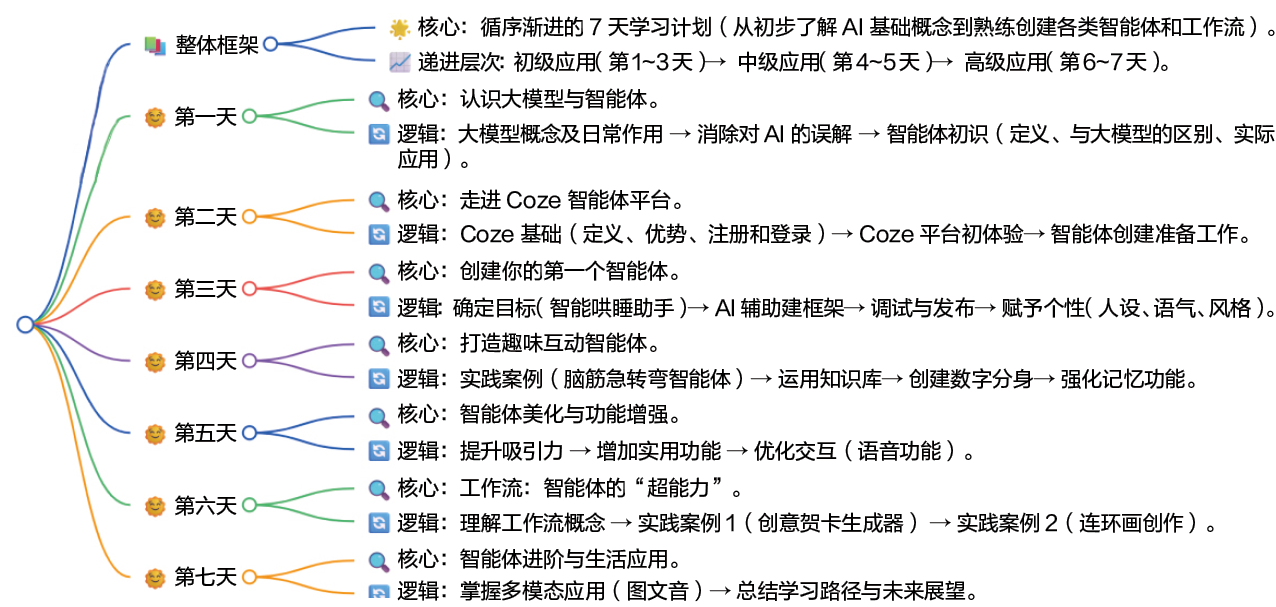Collapse the 第一天 branch node circle

pos(249,117)
